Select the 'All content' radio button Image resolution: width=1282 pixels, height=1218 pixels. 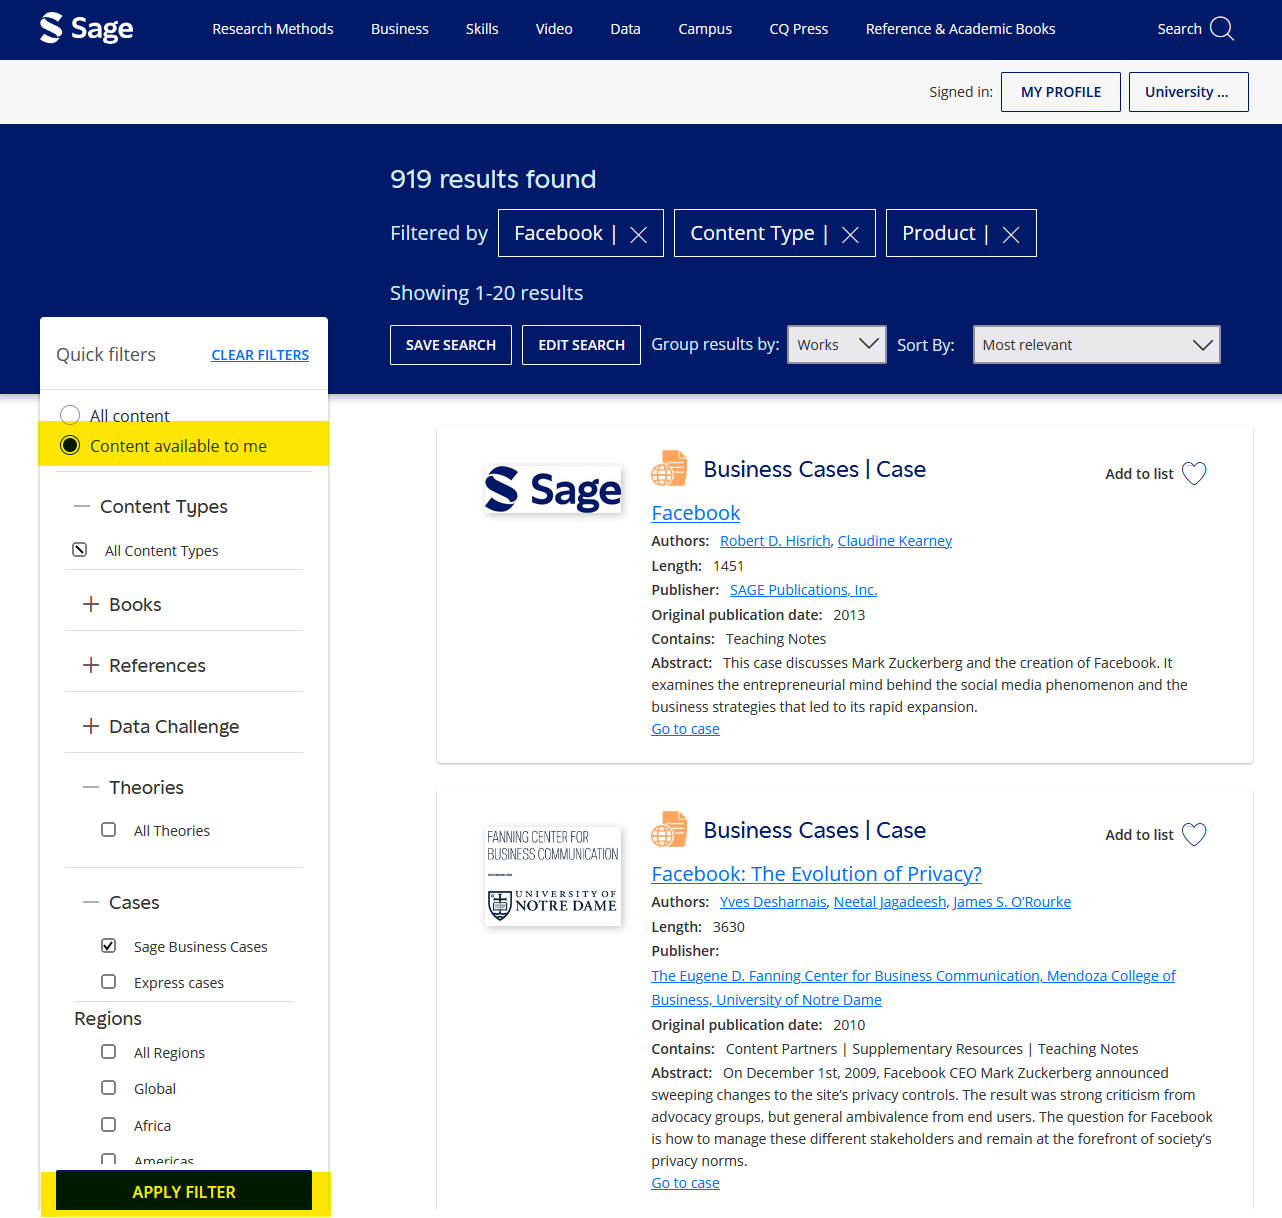70,414
